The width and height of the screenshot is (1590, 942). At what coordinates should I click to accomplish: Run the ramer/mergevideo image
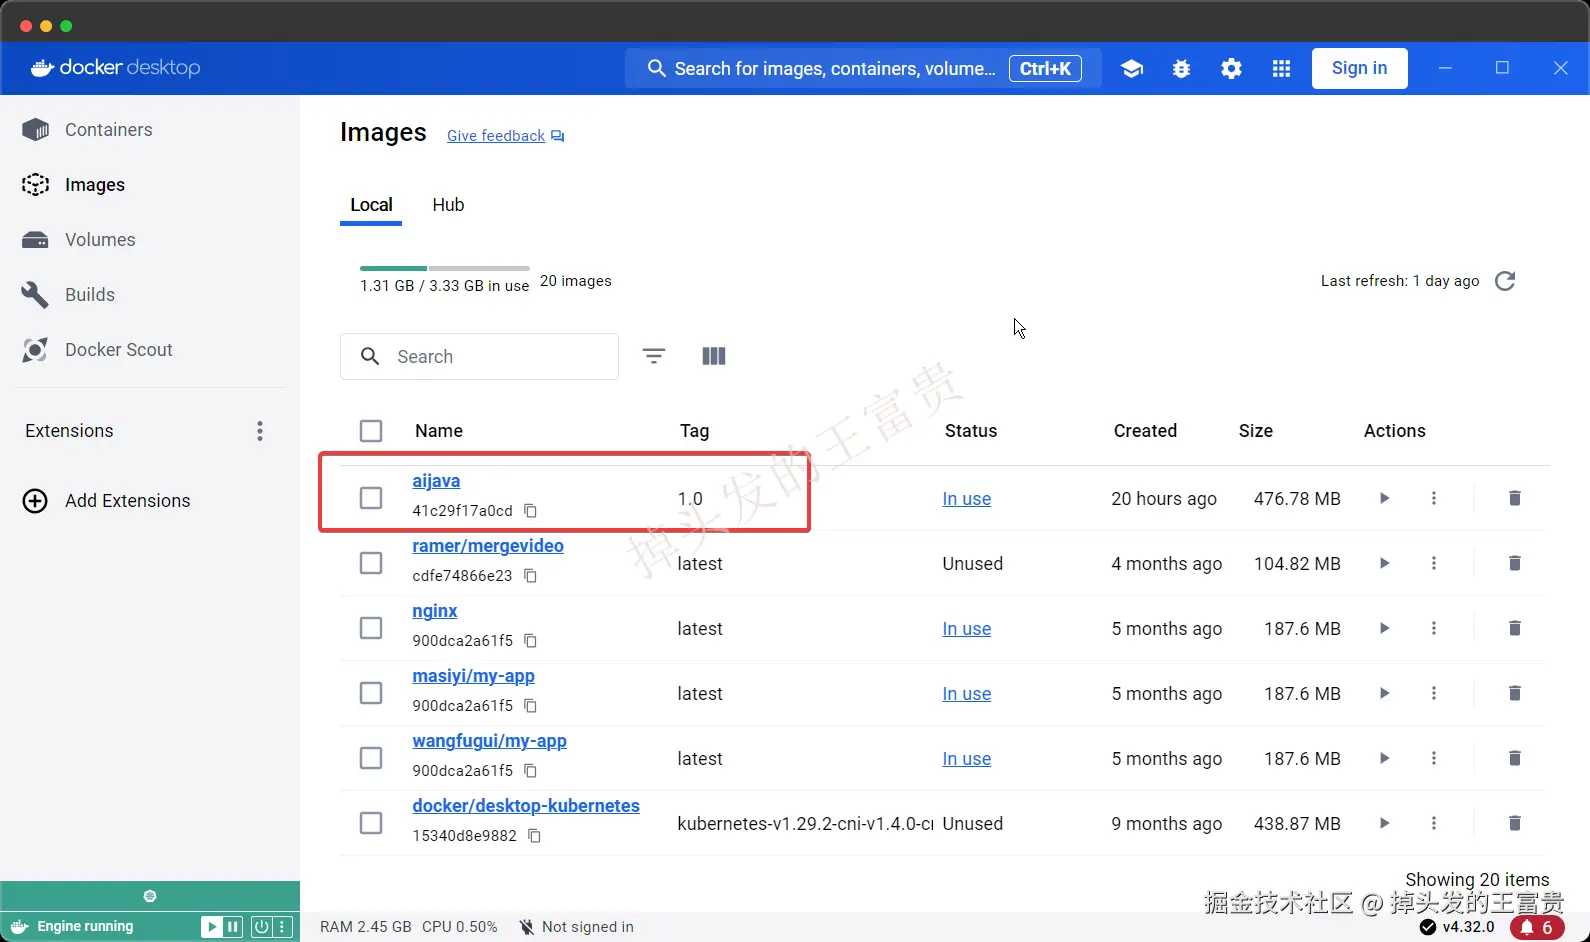(x=1384, y=563)
